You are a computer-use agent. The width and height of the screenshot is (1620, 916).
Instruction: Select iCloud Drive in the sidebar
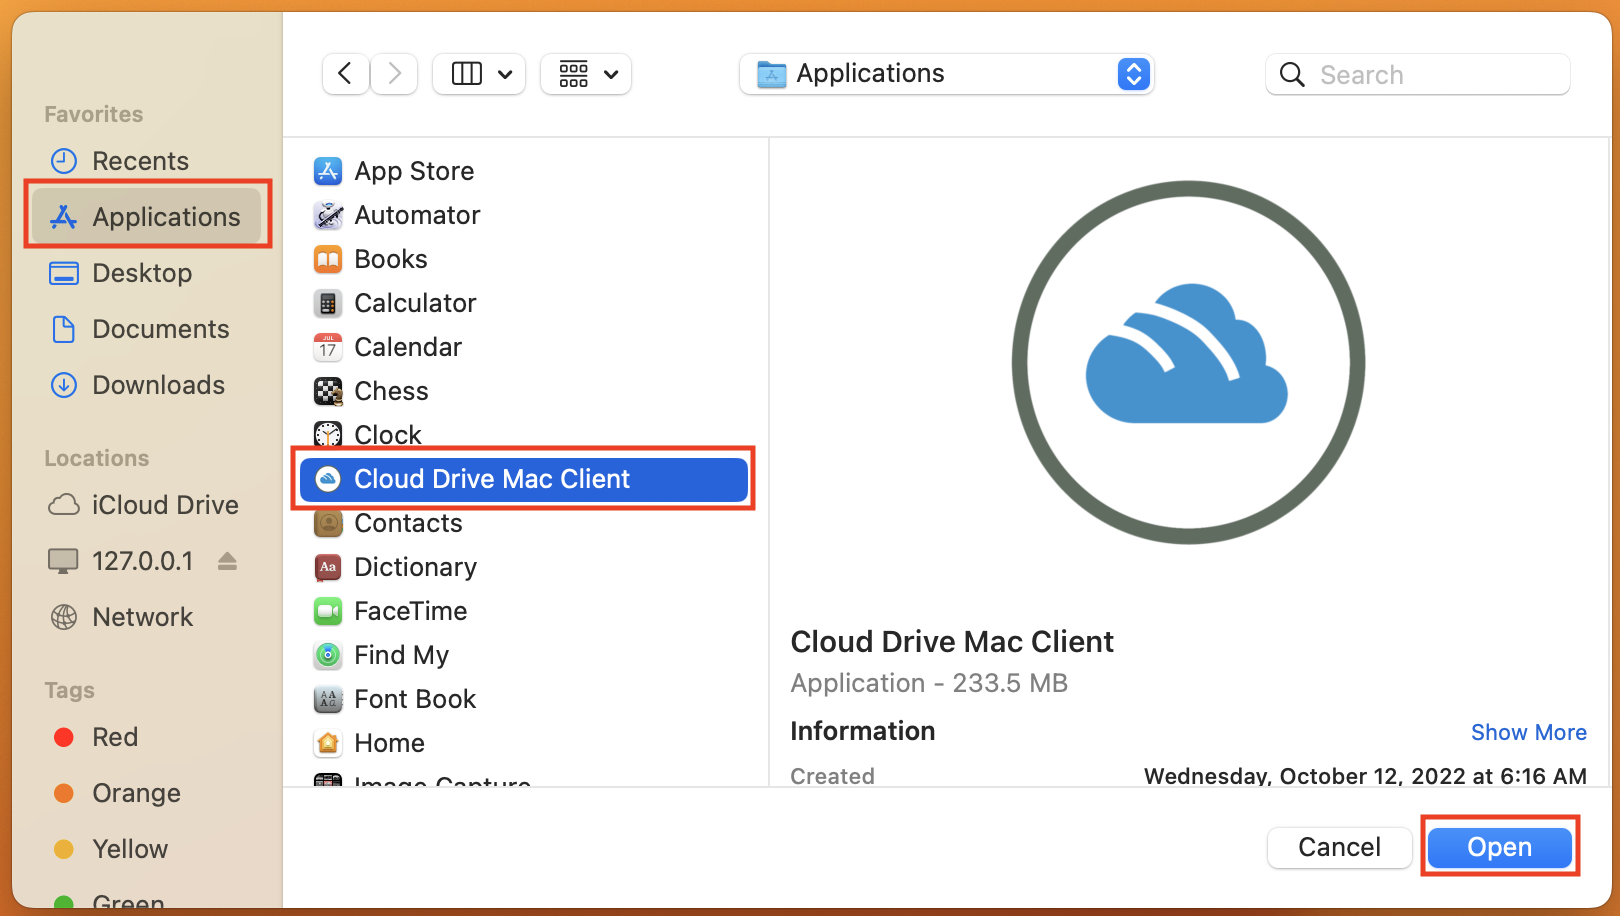(146, 505)
